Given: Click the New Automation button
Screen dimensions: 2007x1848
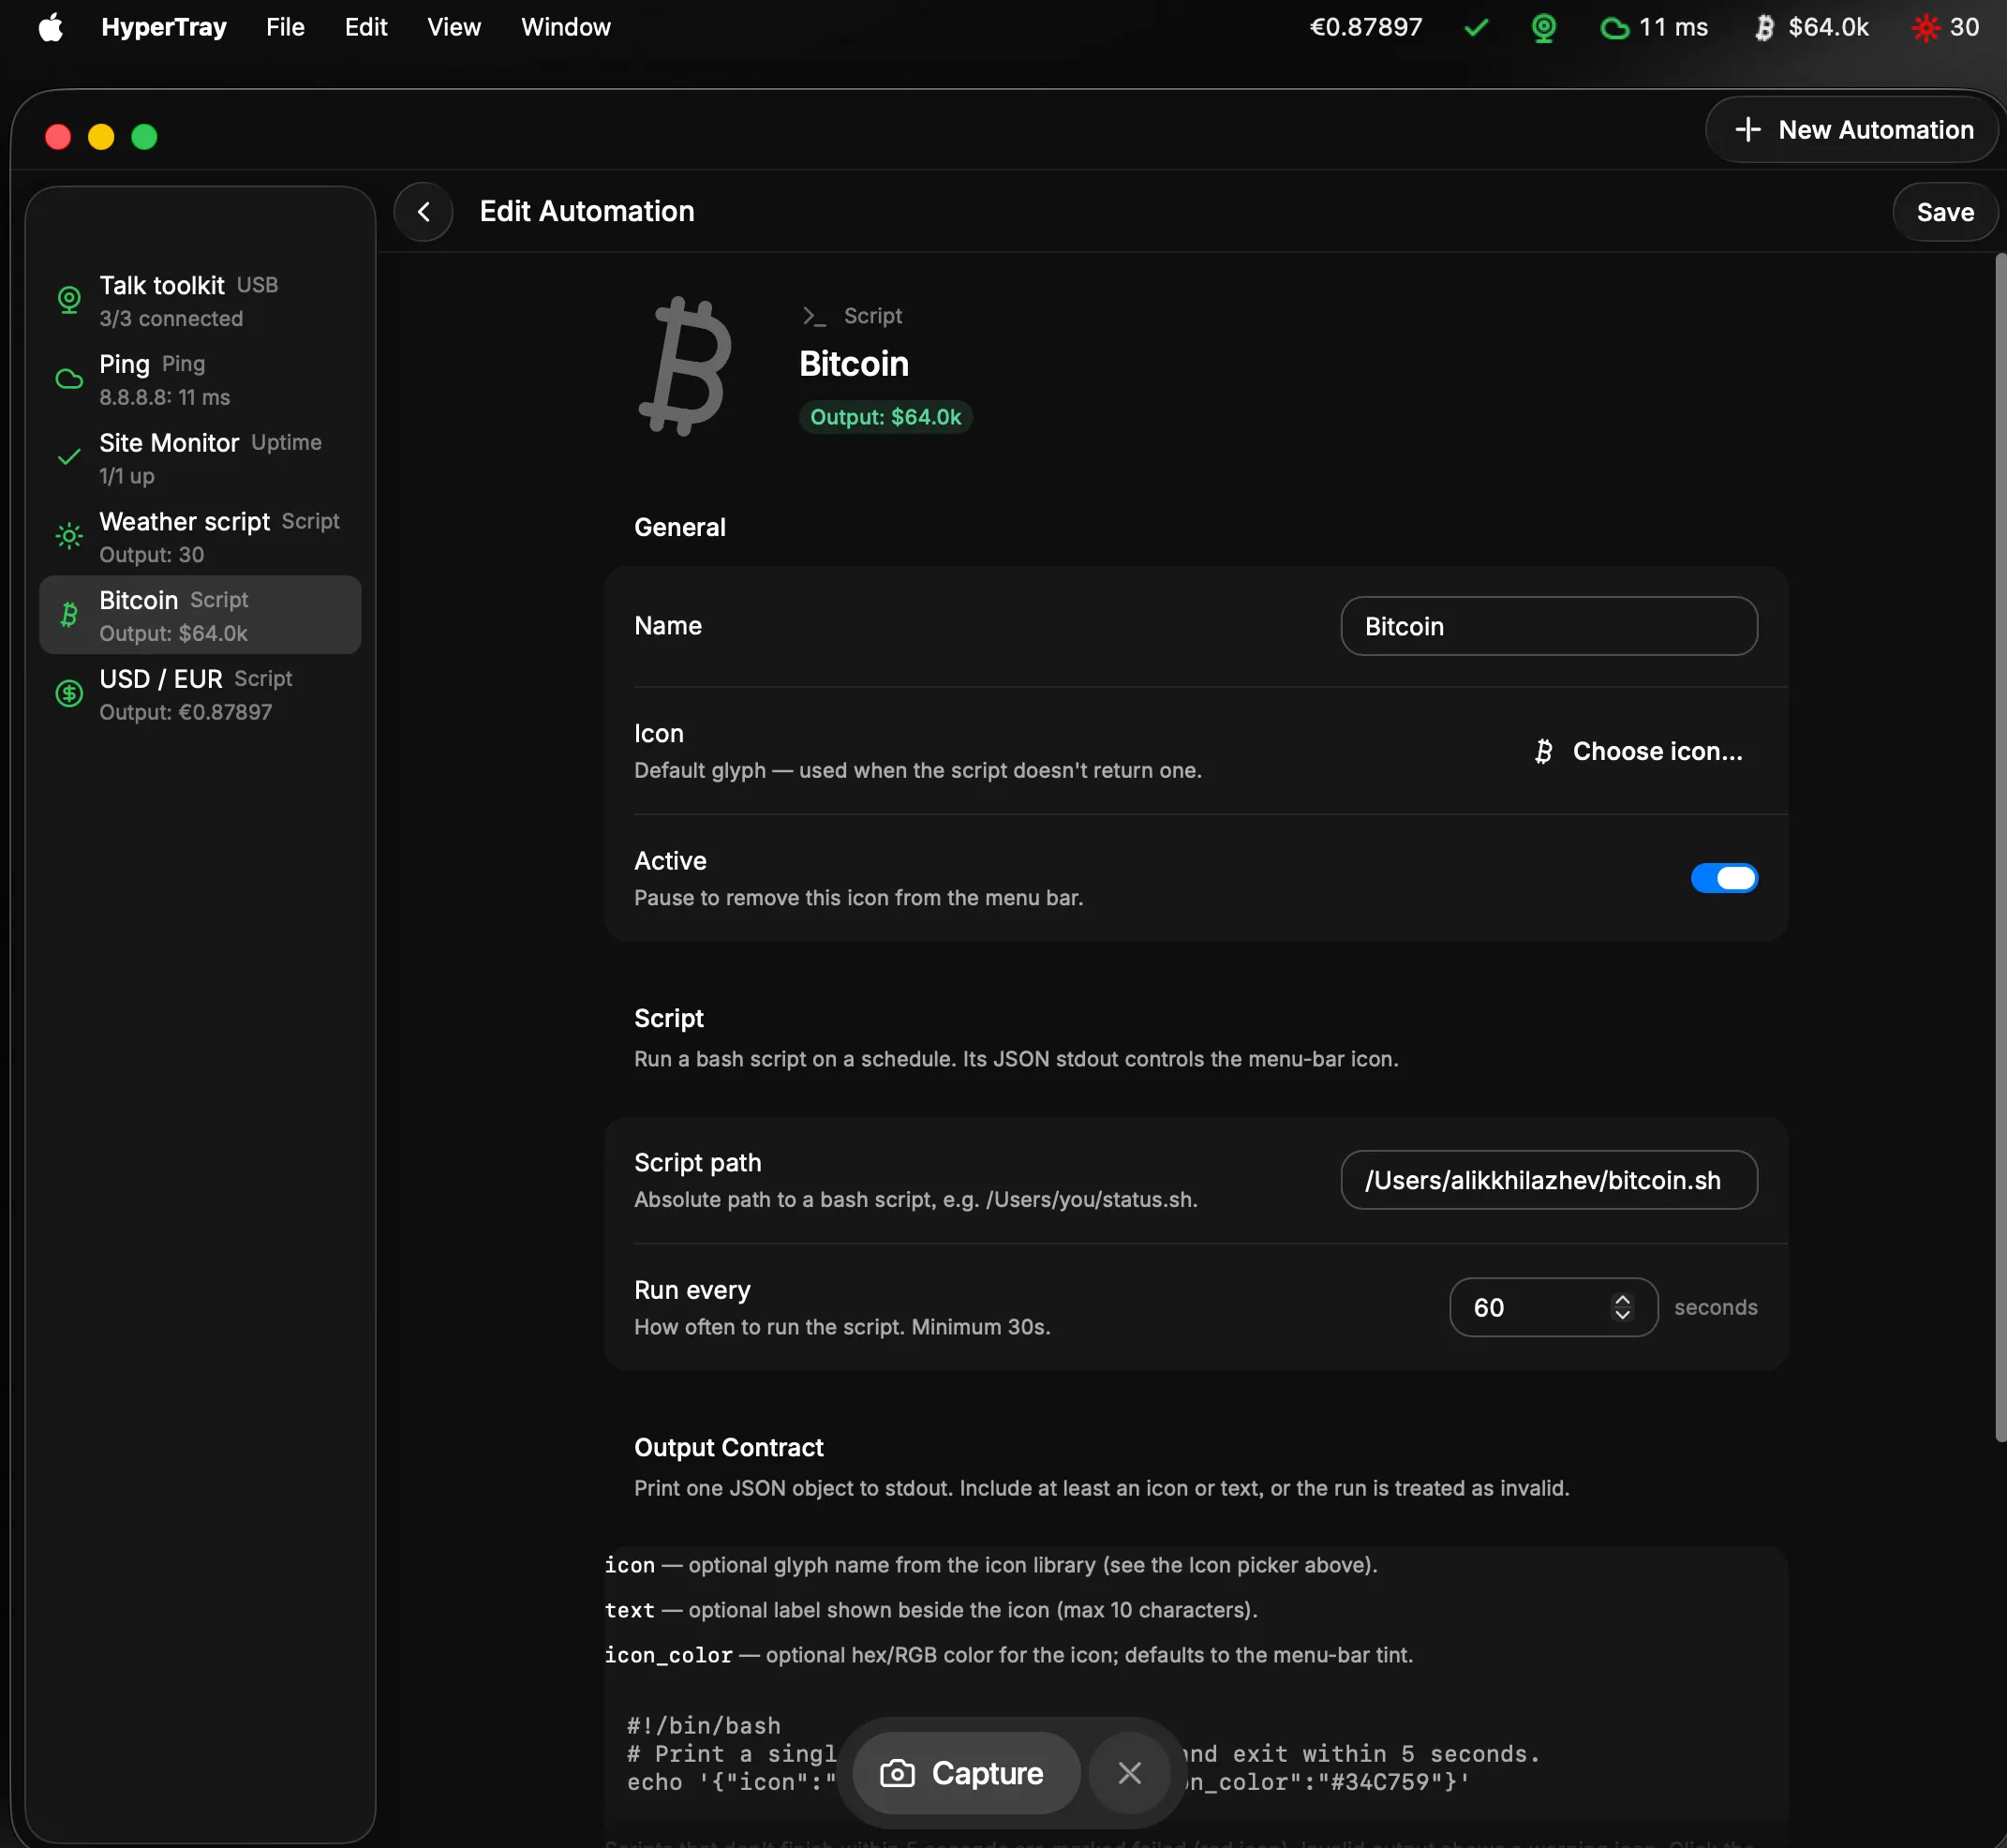Looking at the screenshot, I should tap(1852, 130).
